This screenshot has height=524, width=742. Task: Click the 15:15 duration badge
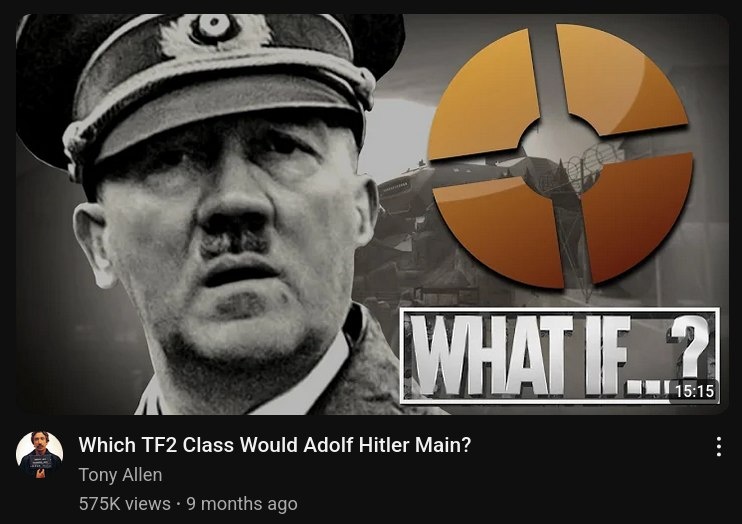coord(694,391)
